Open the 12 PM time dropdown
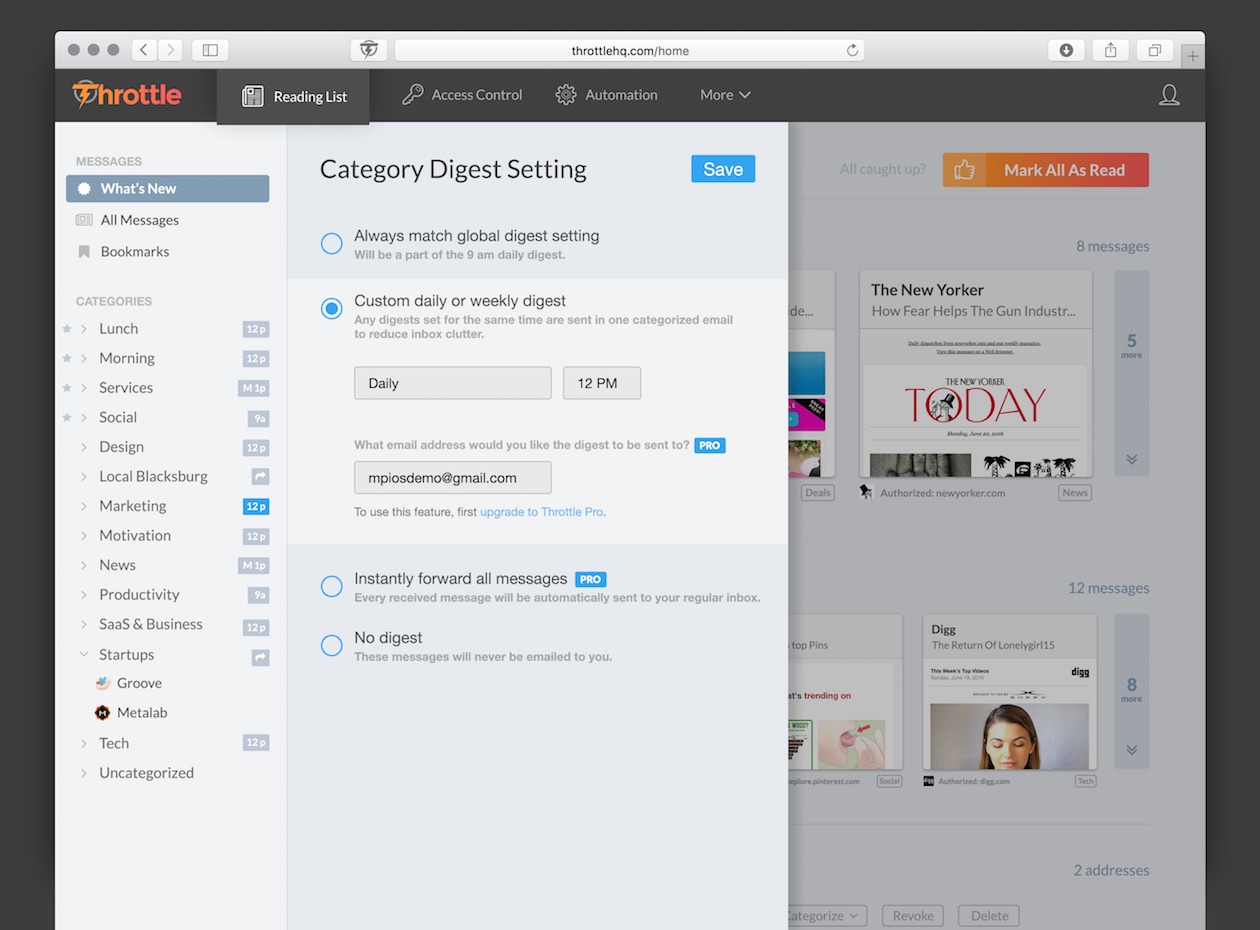Viewport: 1260px width, 930px height. (601, 383)
